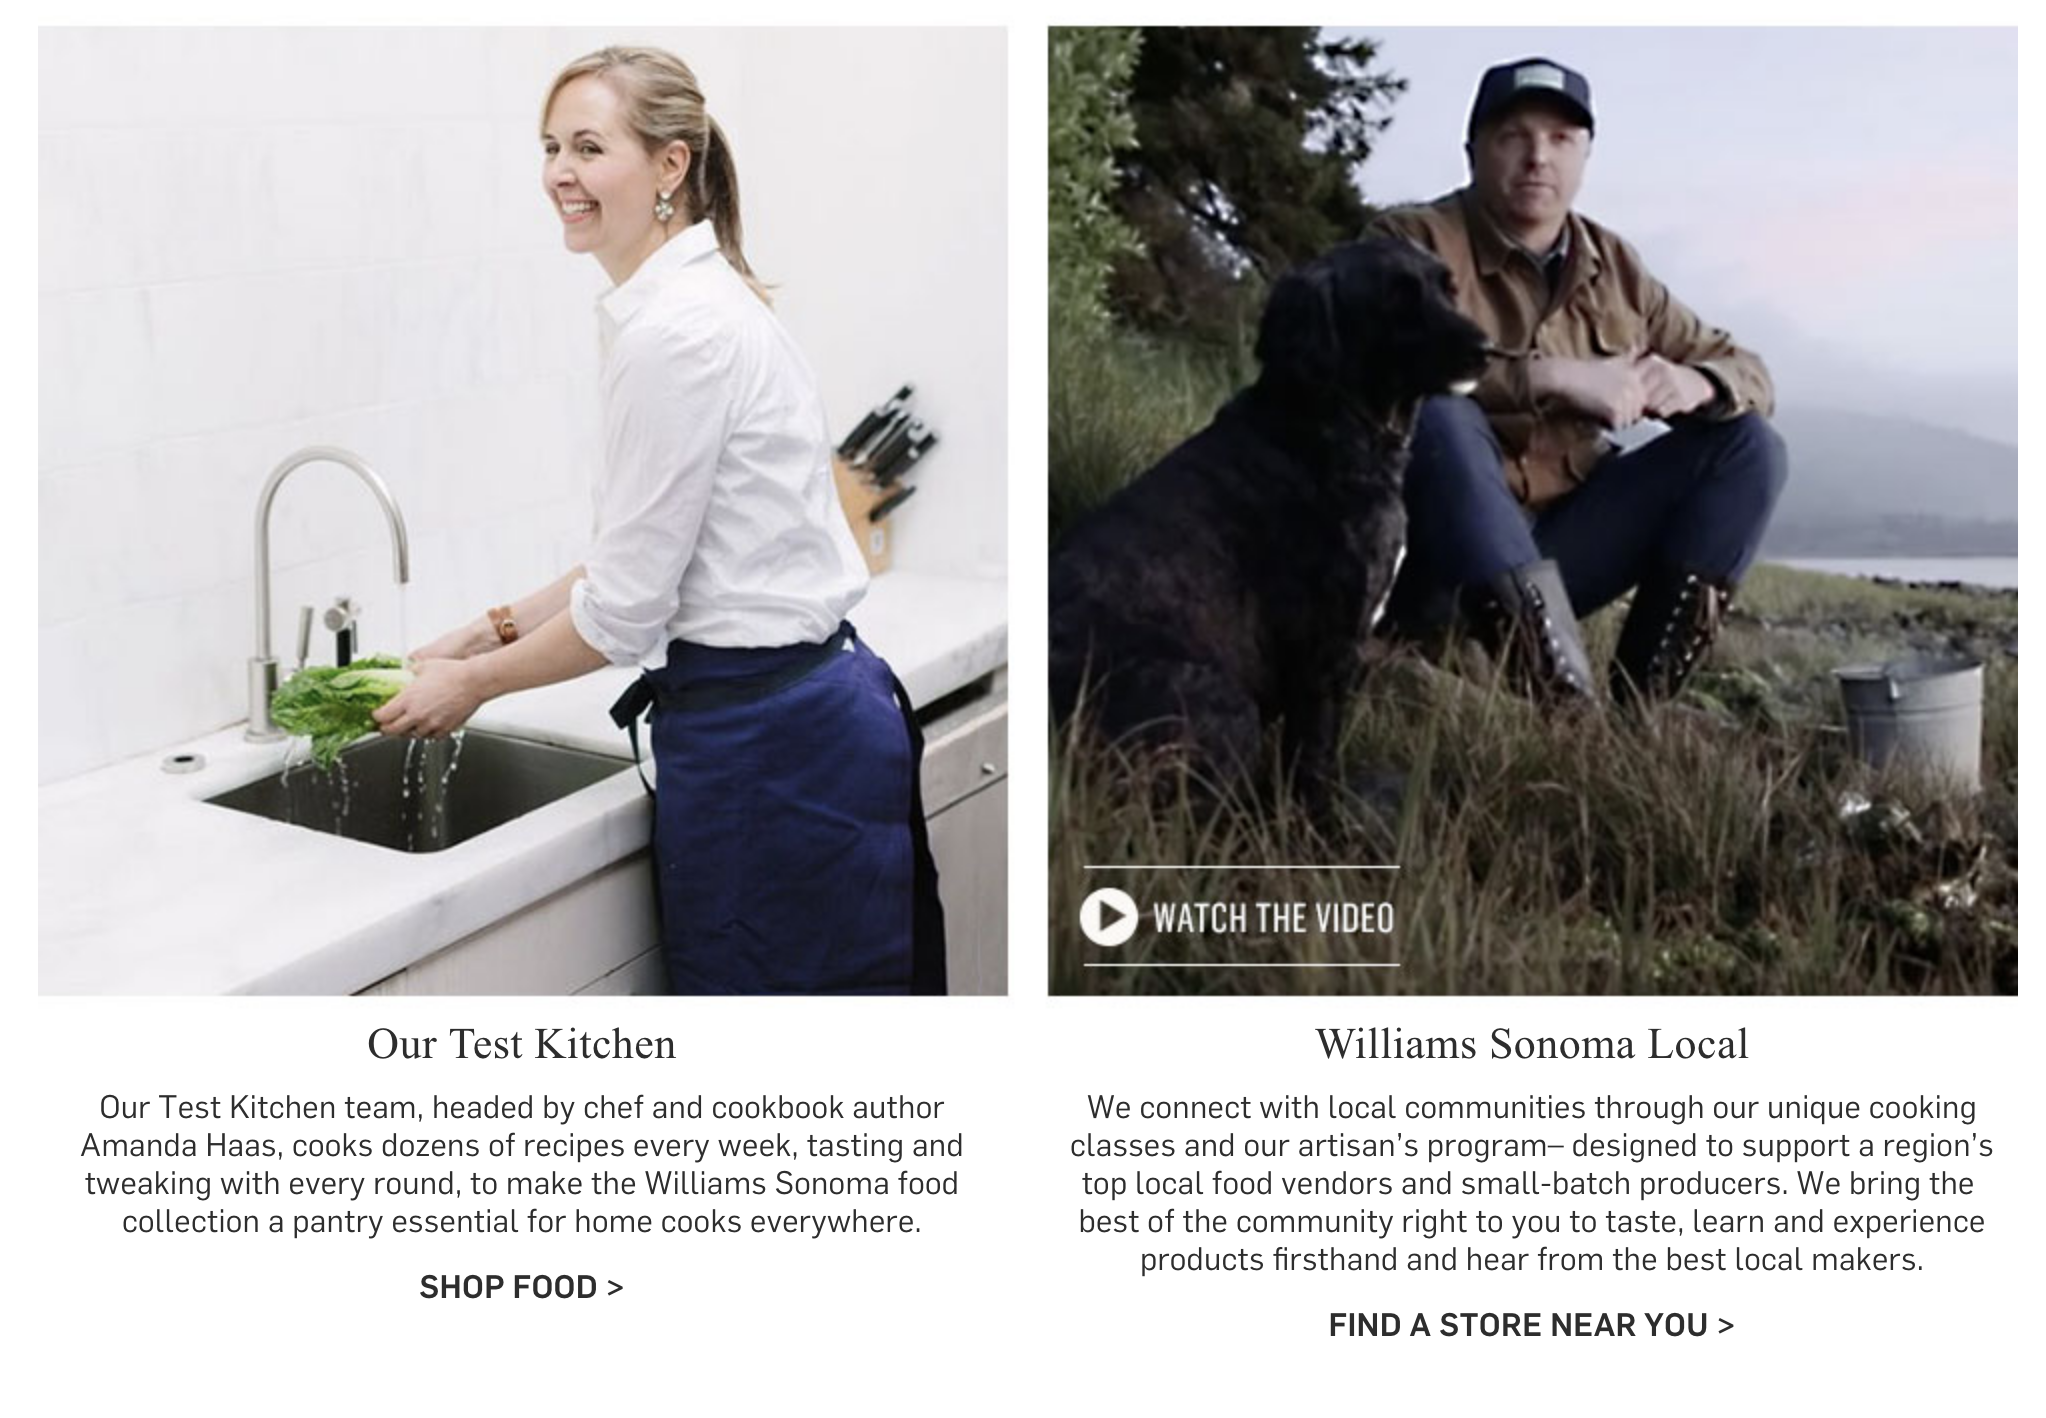Screen dimensions: 2046x1418
Task: Click the Test Kitchen photo of woman at sink
Action: click(523, 510)
